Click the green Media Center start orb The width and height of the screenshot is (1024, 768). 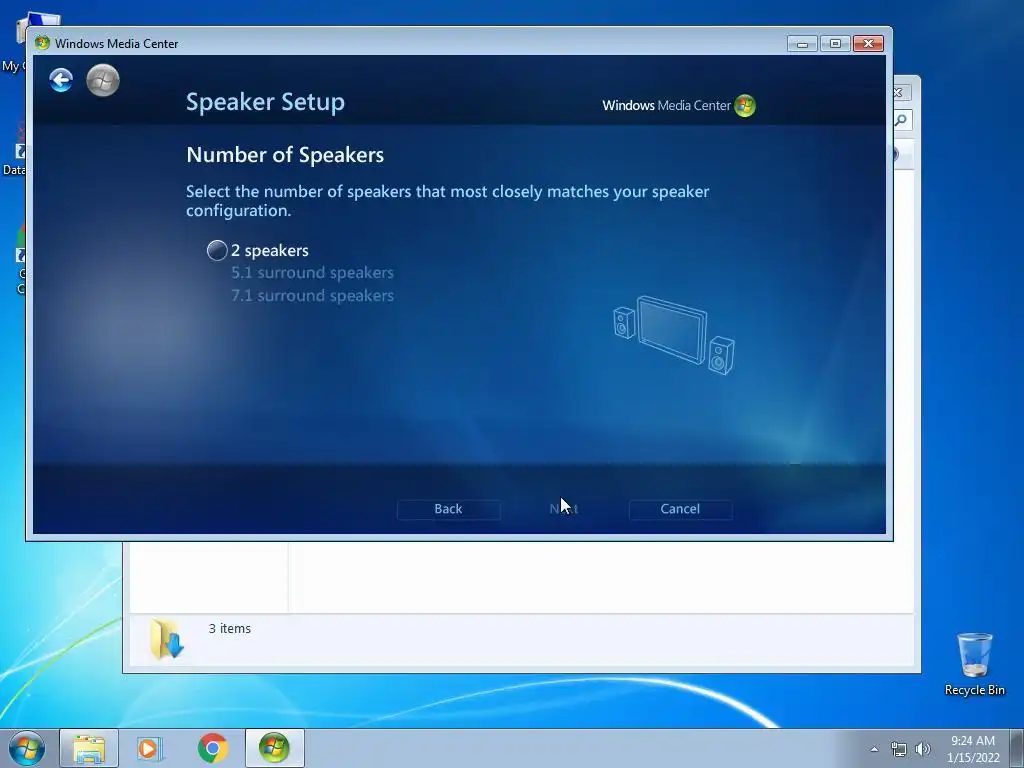pyautogui.click(x=103, y=80)
